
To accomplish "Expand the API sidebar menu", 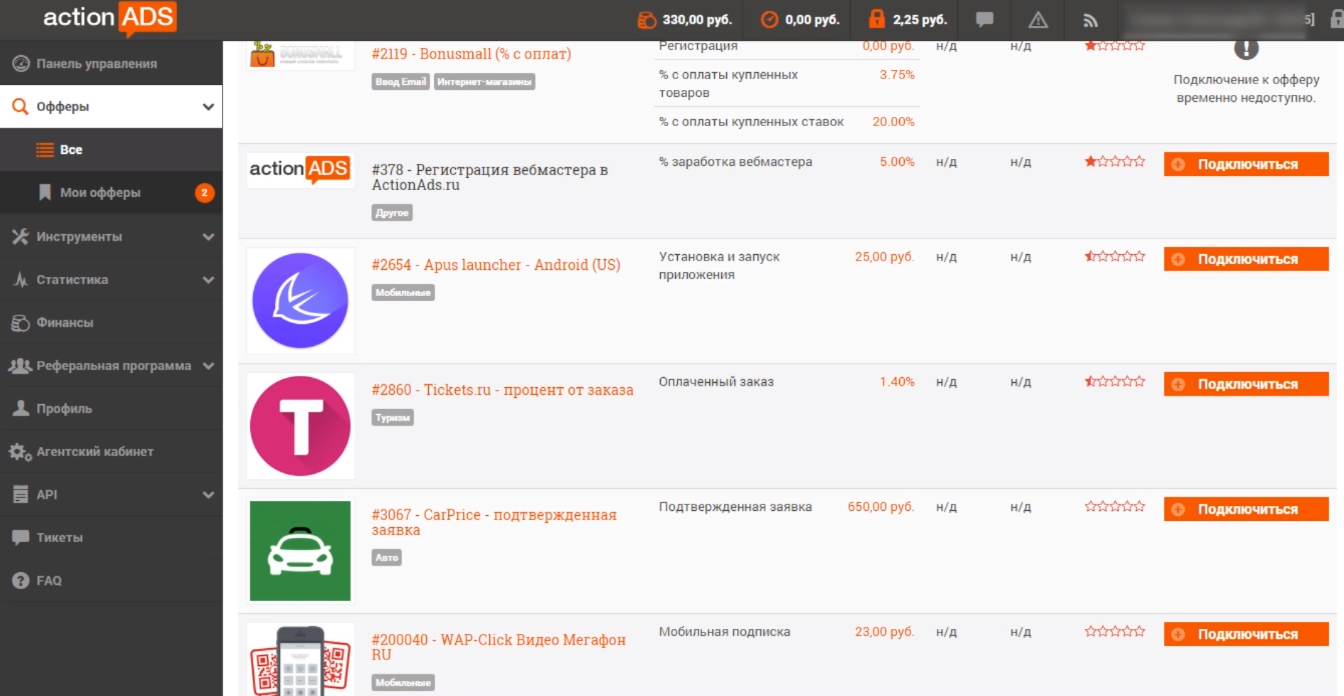I will pyautogui.click(x=111, y=495).
